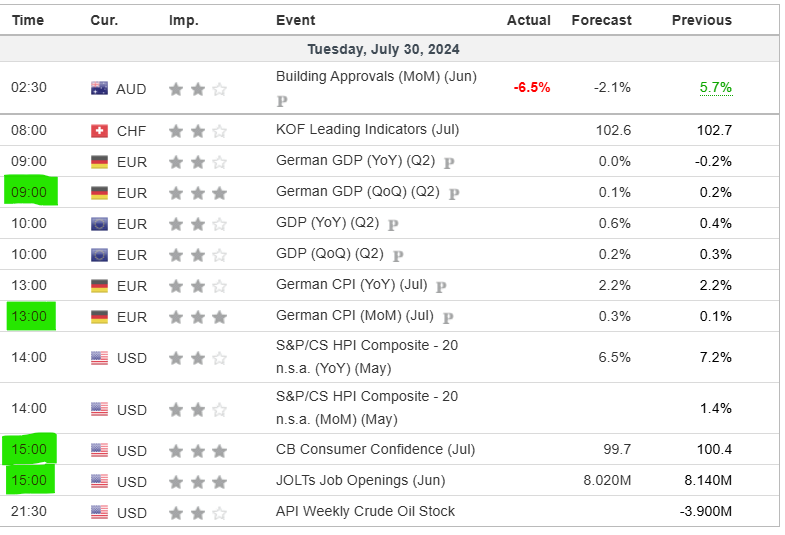The height and width of the screenshot is (535, 785).
Task: Click the 'P' icon next to GDP (QoQ) (Q2)
Action: (x=398, y=255)
